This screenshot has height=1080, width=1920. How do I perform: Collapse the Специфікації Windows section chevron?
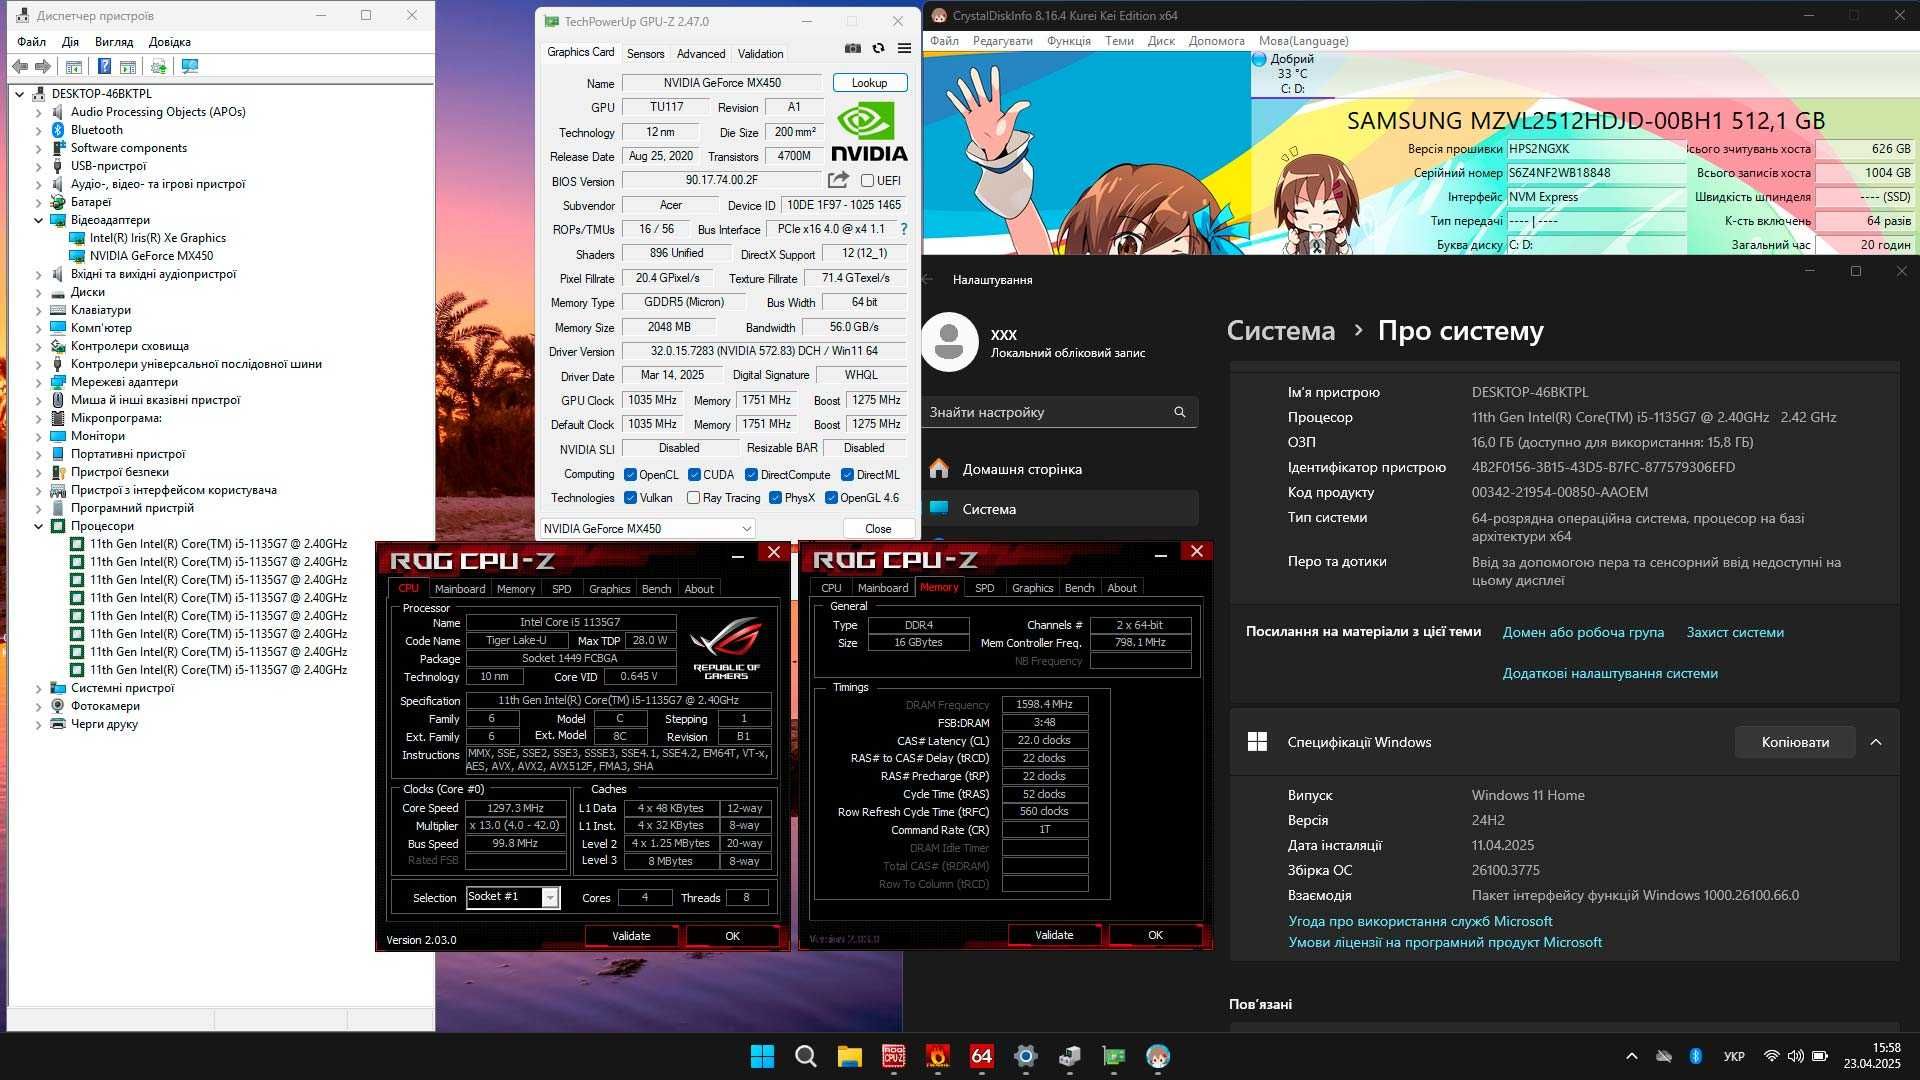pyautogui.click(x=1876, y=742)
